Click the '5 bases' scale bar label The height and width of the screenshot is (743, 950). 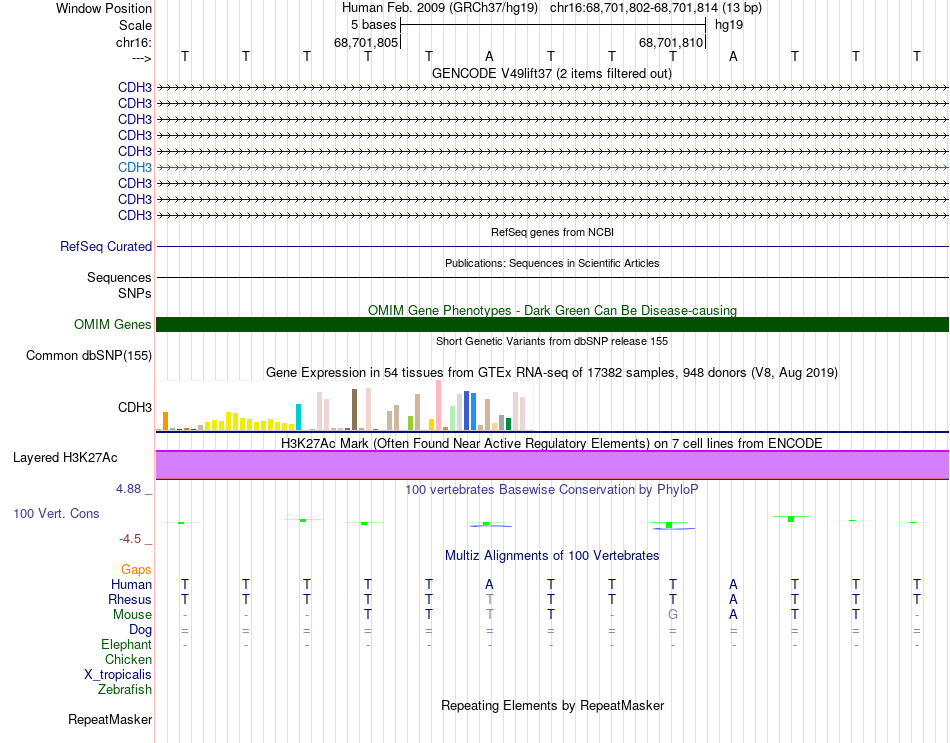[x=373, y=25]
